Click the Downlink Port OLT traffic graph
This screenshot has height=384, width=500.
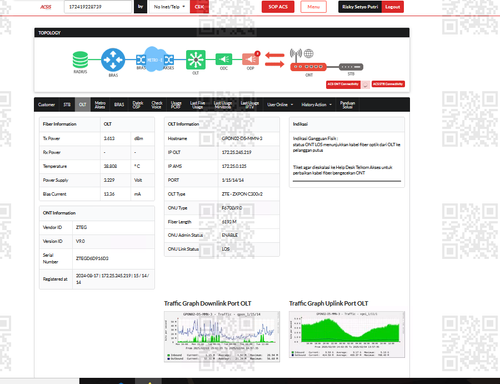click(222, 336)
